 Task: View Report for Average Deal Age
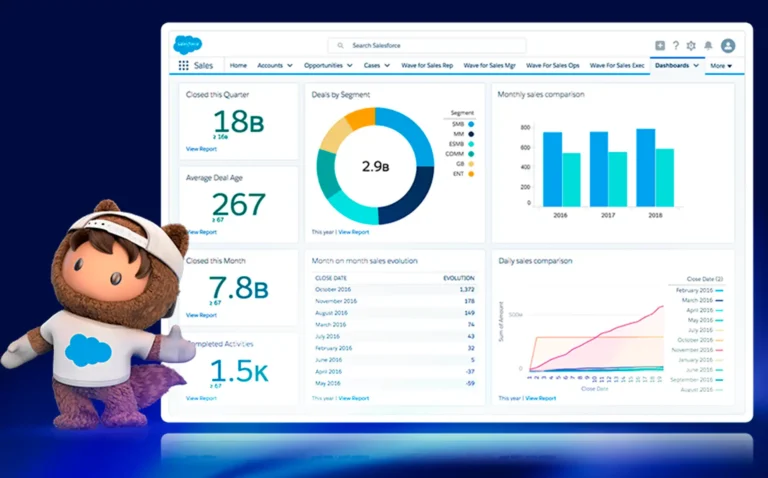pyautogui.click(x=201, y=232)
